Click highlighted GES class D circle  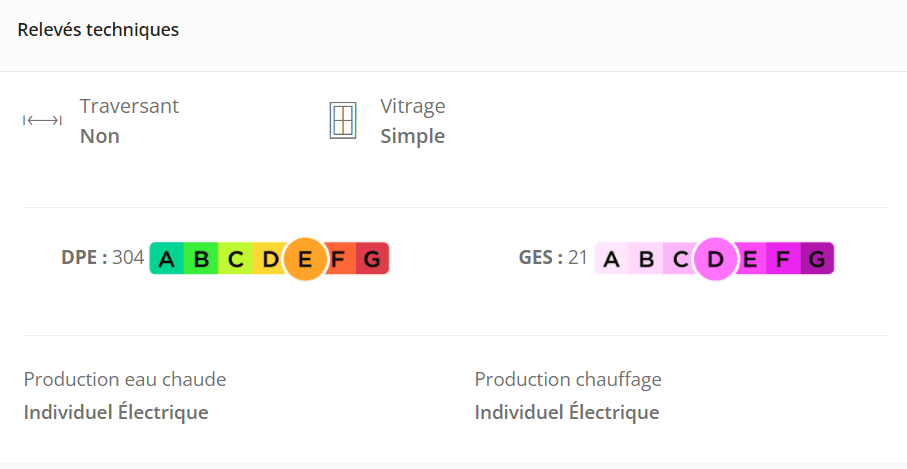(x=715, y=260)
